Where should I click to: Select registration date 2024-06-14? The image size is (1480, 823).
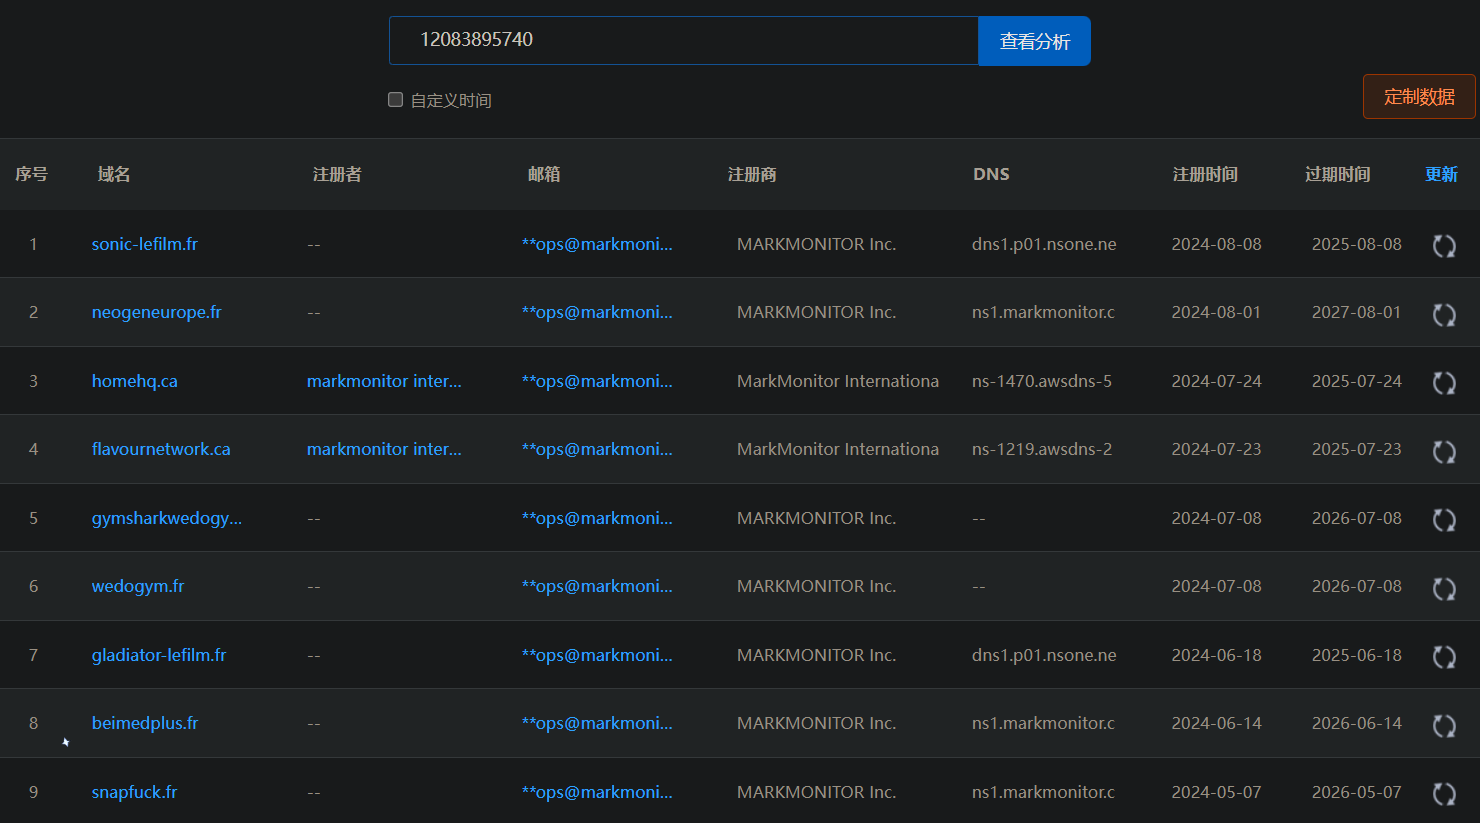[x=1216, y=723]
